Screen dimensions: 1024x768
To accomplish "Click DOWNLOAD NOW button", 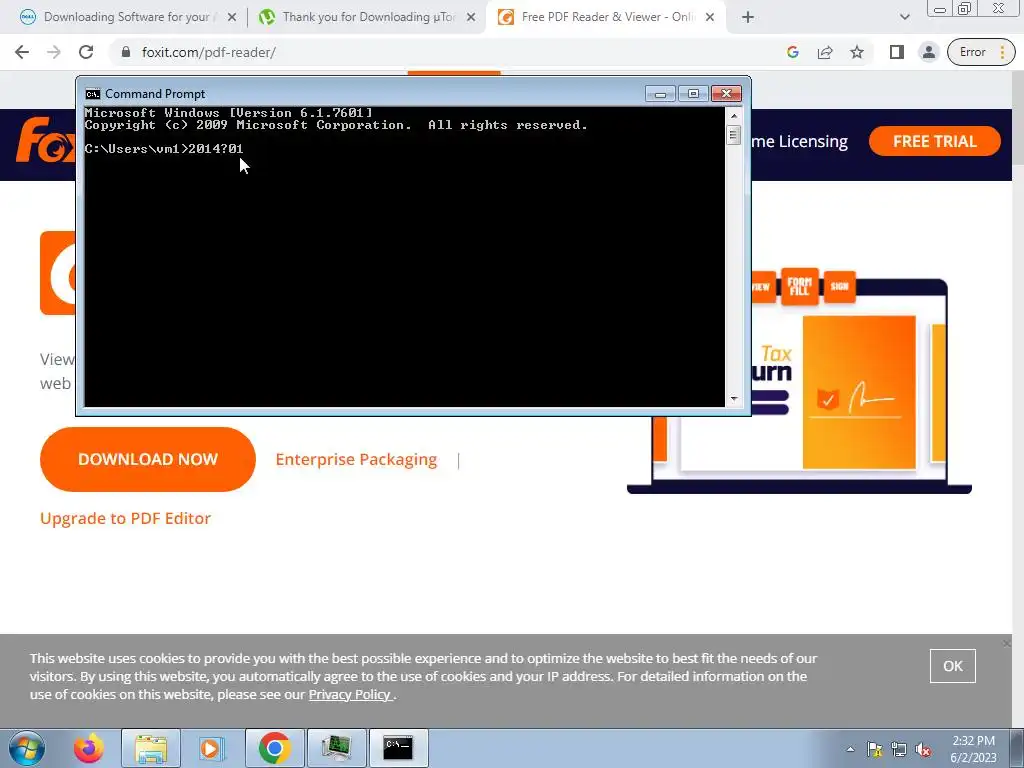I will pos(148,459).
